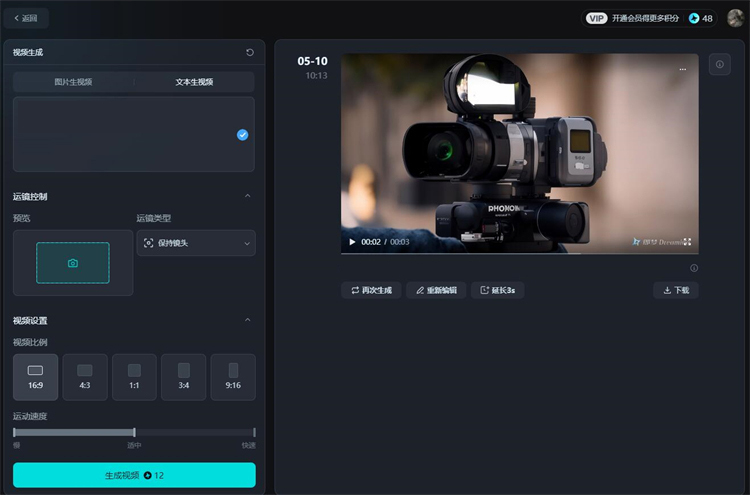Switch to the 文本生视频 tab

194,82
